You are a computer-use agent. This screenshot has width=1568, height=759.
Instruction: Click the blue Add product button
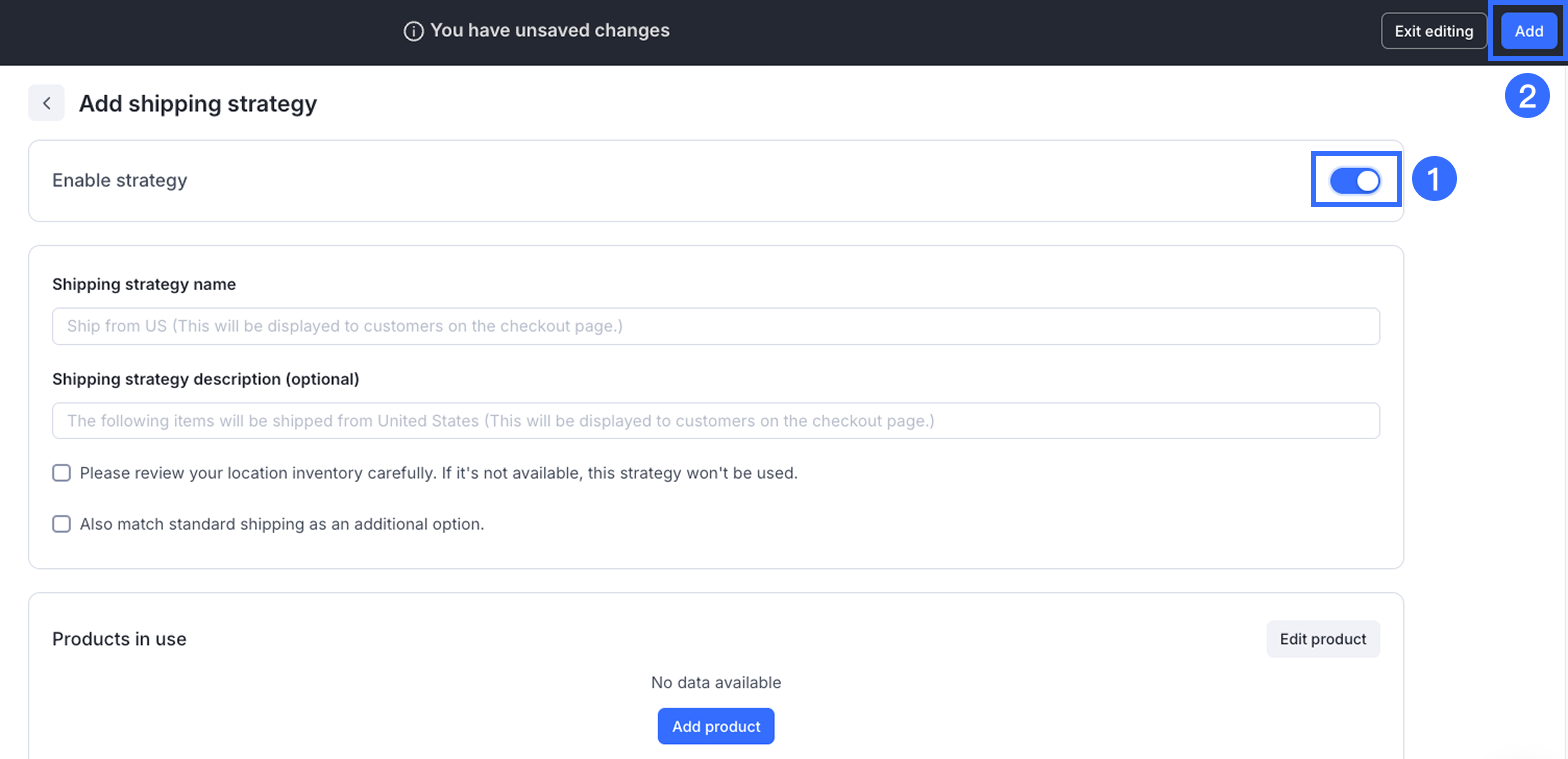click(x=716, y=726)
